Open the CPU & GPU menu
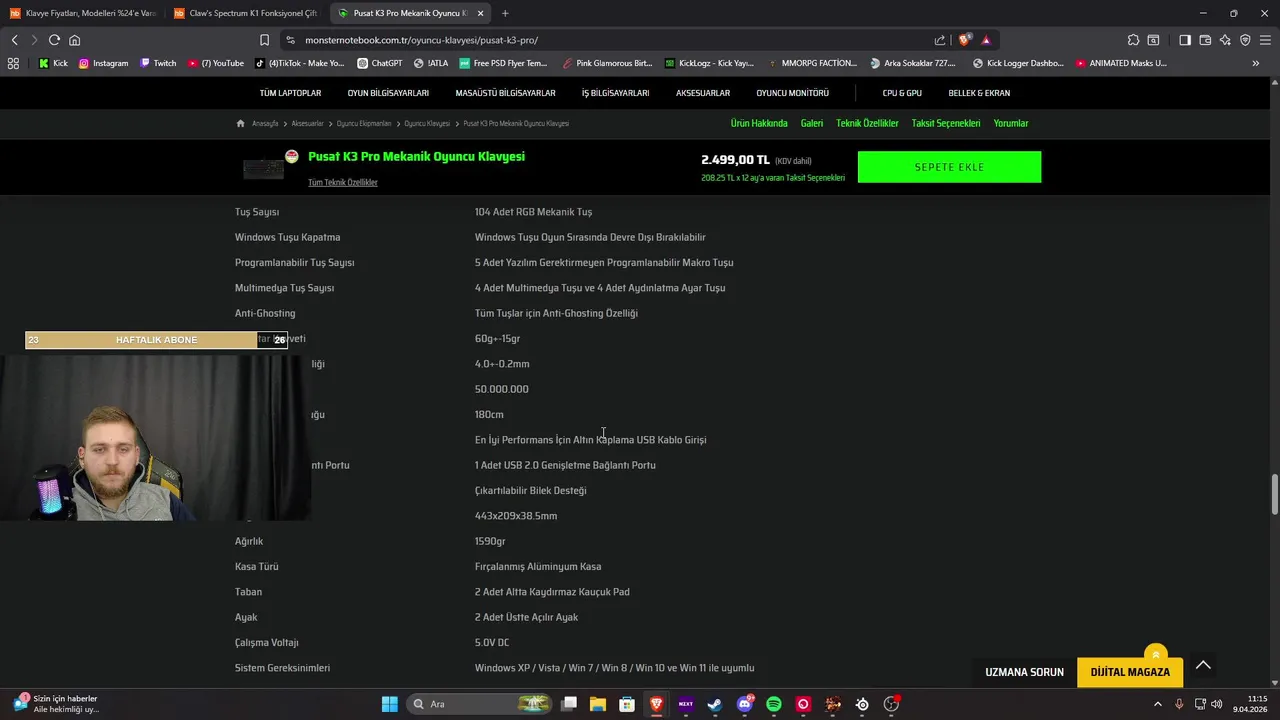 click(x=902, y=93)
